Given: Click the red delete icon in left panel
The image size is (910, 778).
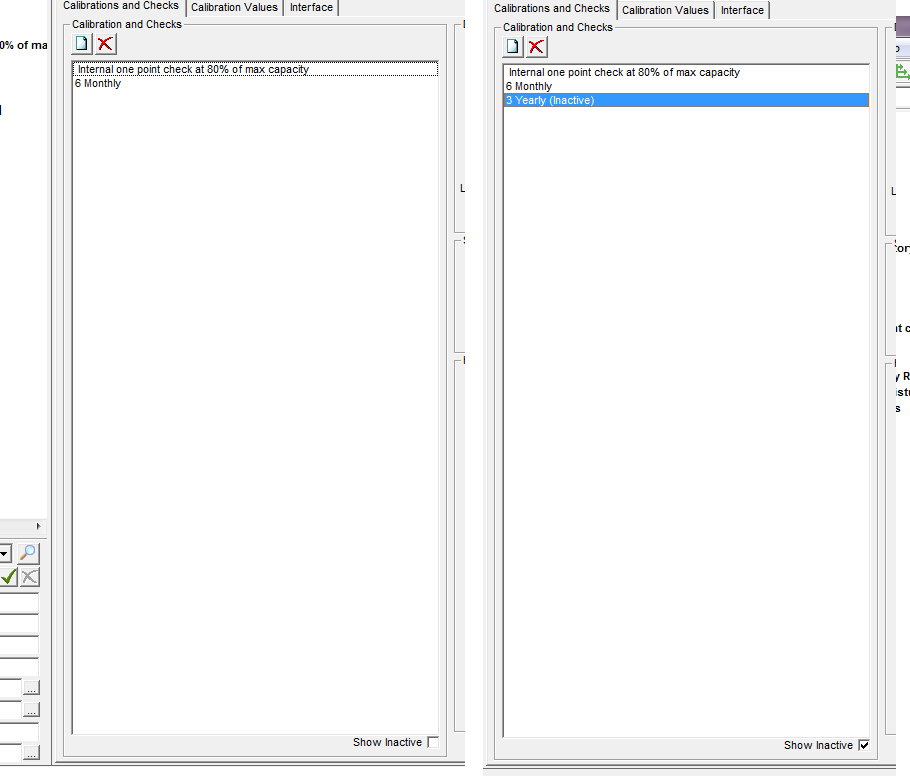Looking at the screenshot, I should click(x=105, y=43).
